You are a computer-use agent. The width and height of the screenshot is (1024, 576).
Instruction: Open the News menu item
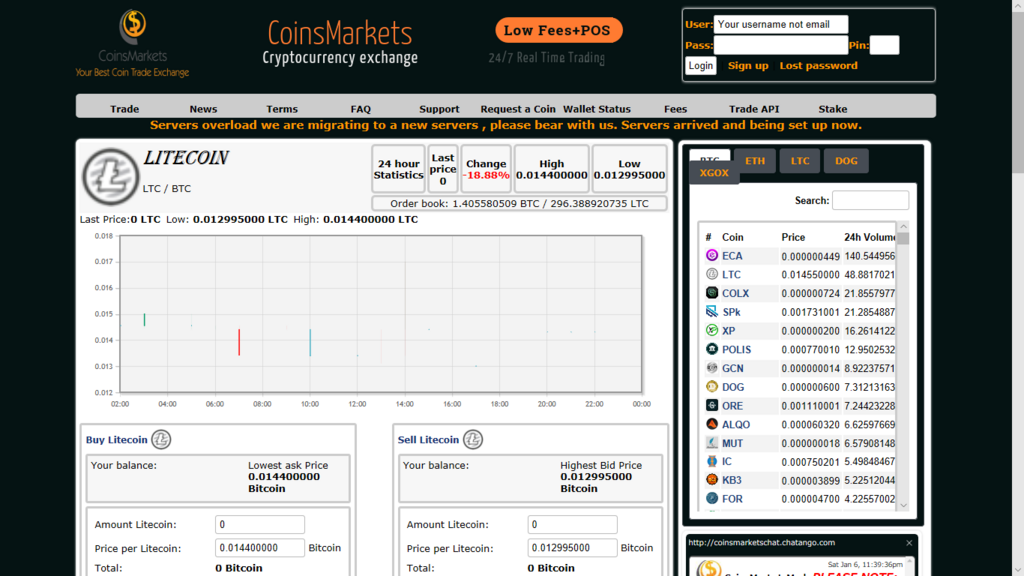(x=203, y=109)
